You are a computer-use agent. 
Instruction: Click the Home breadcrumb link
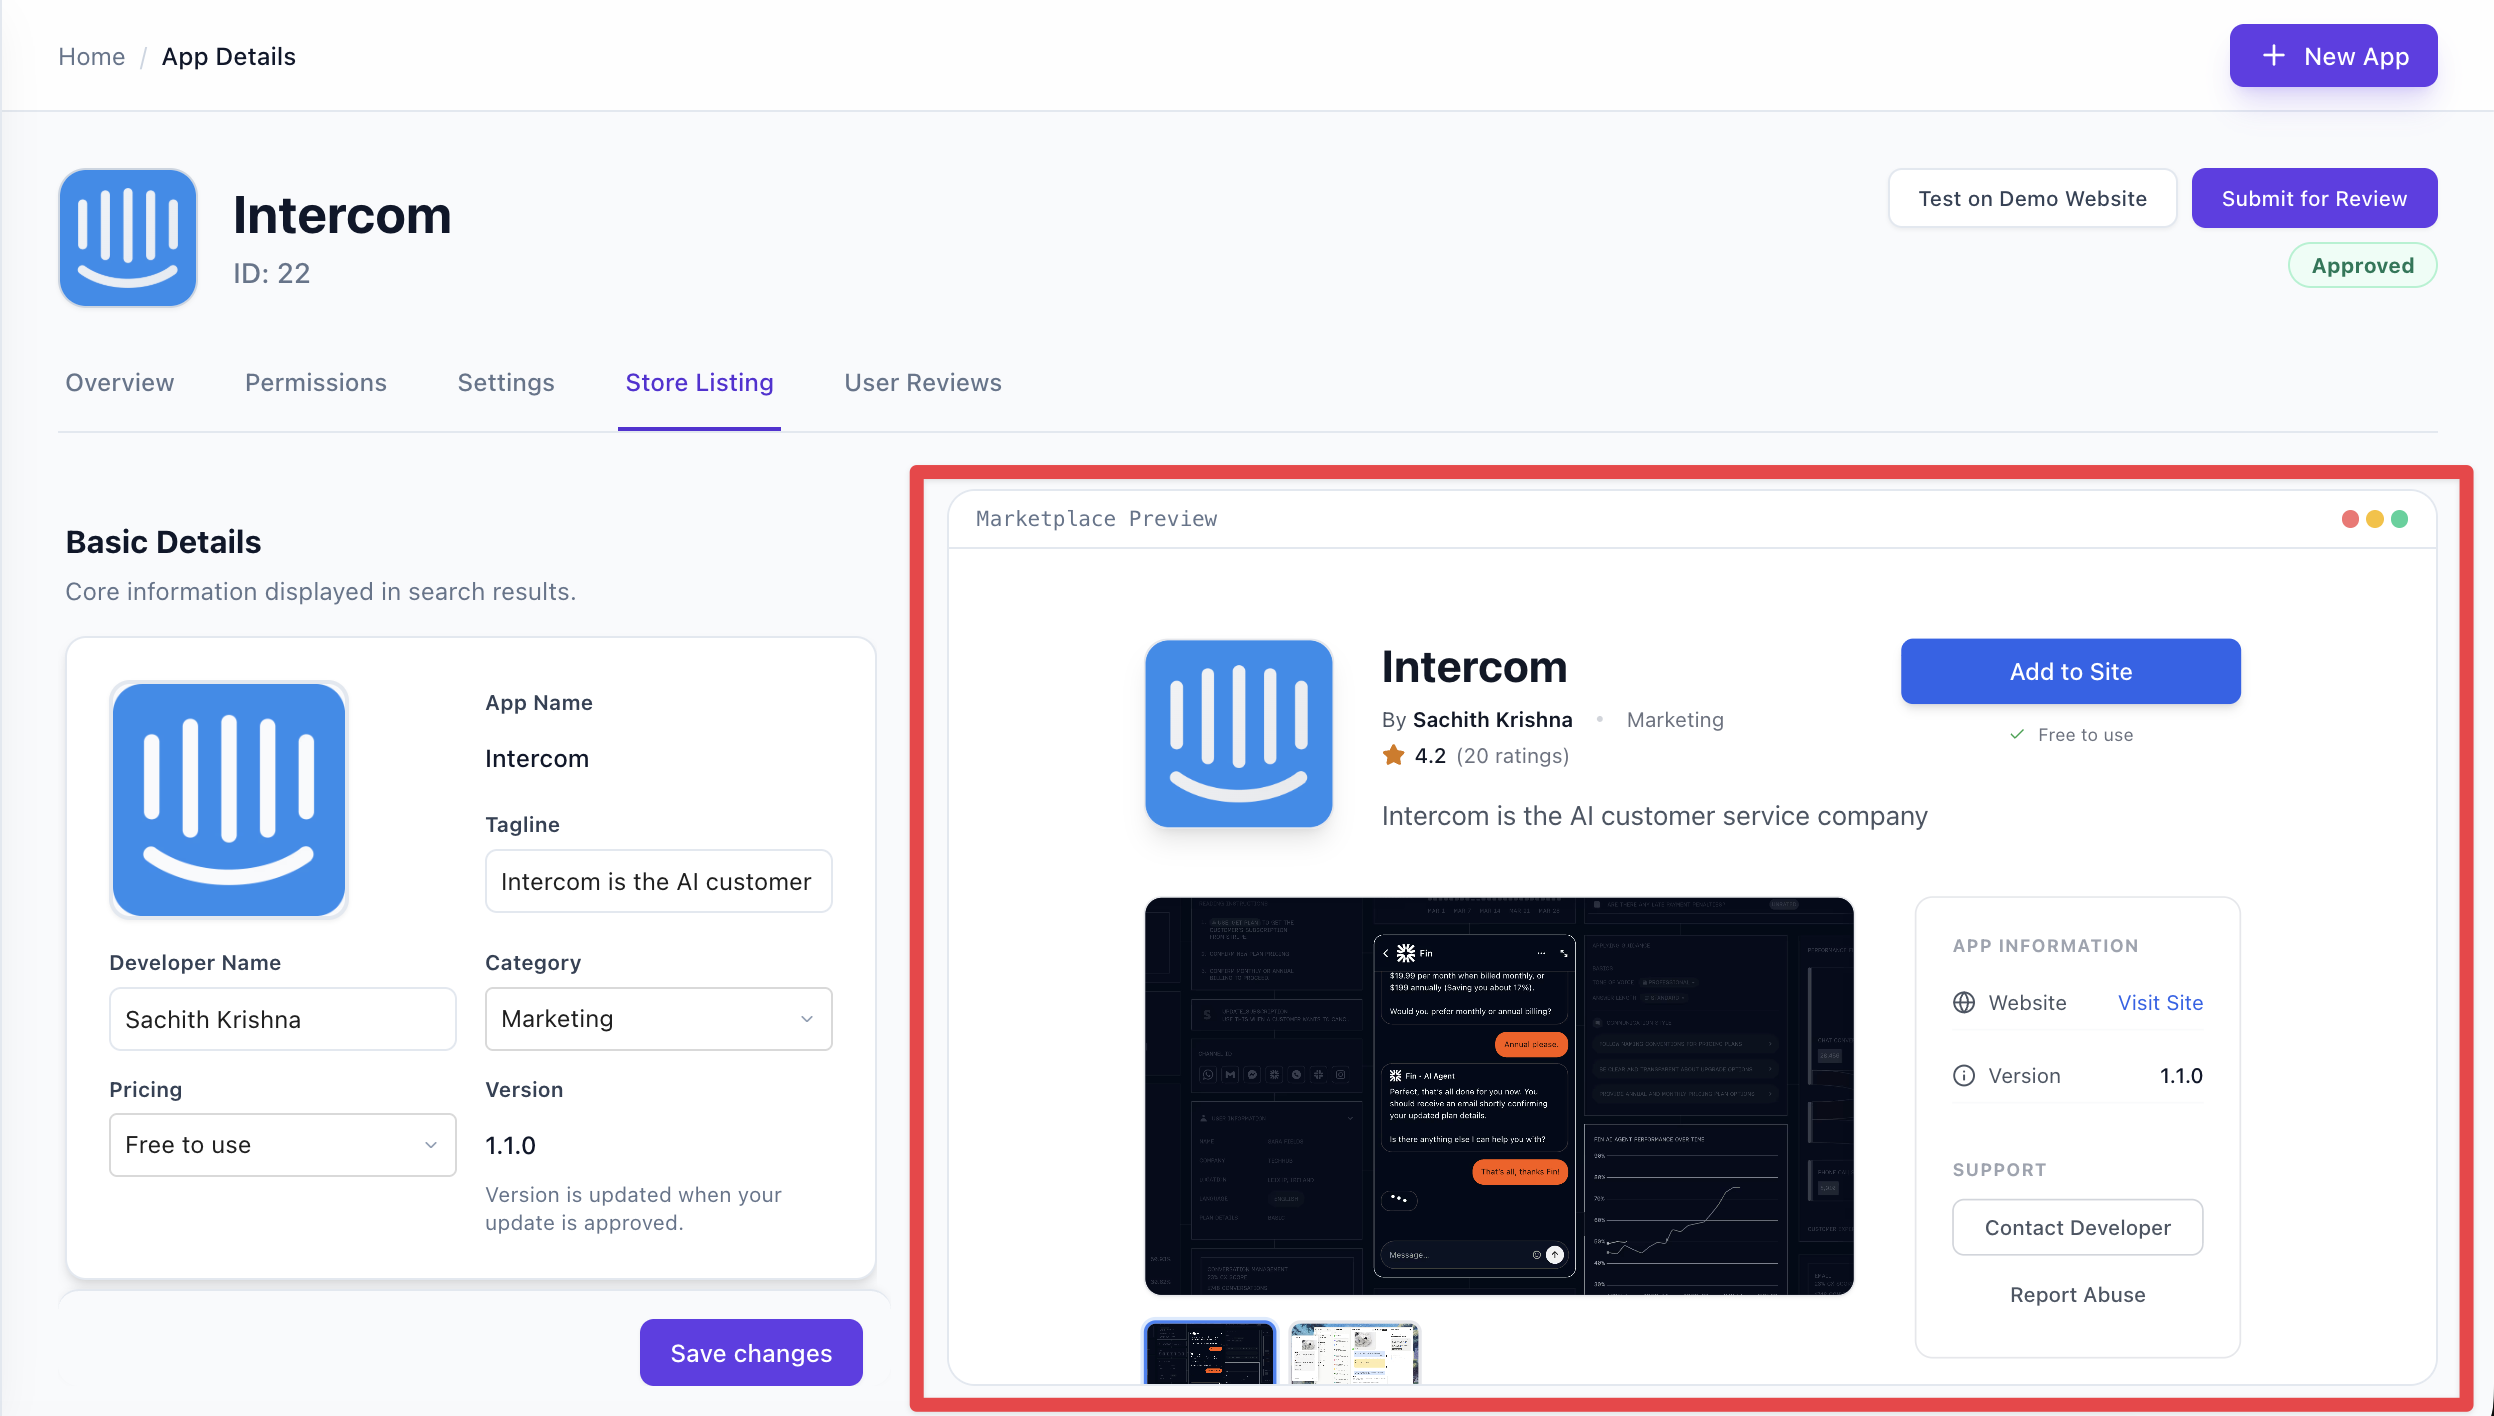(91, 56)
